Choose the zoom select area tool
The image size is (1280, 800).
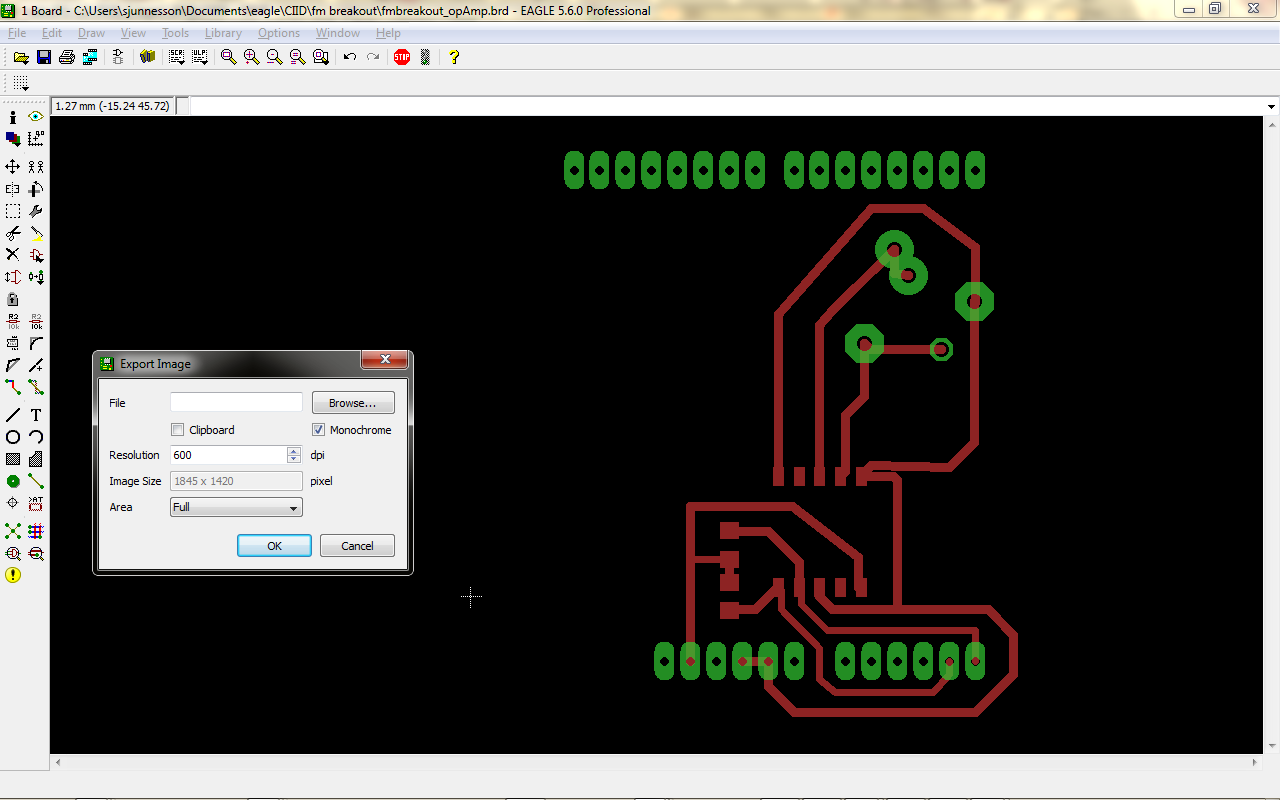coord(321,57)
